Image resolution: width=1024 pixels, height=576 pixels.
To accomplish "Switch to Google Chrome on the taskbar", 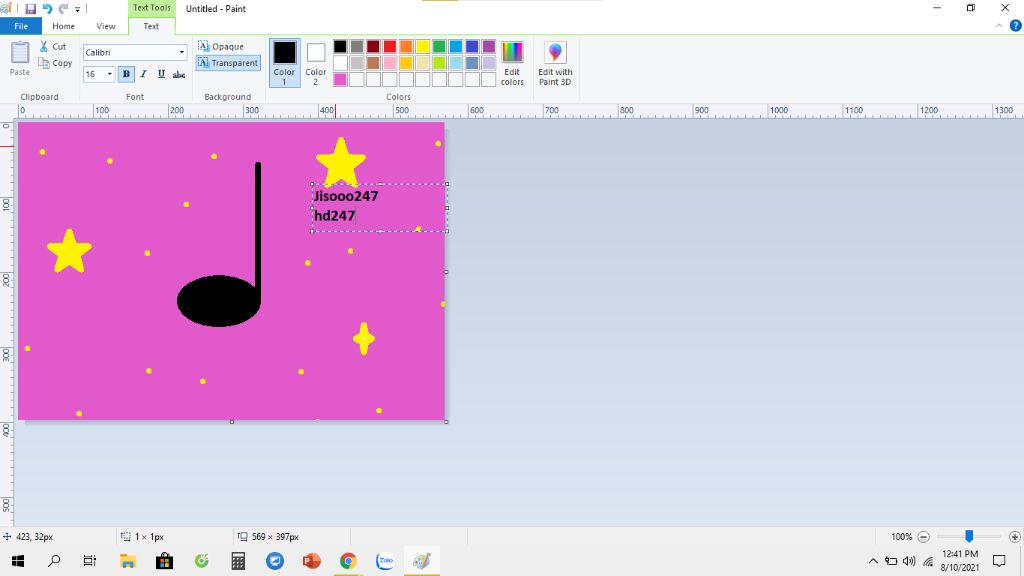I will (348, 561).
